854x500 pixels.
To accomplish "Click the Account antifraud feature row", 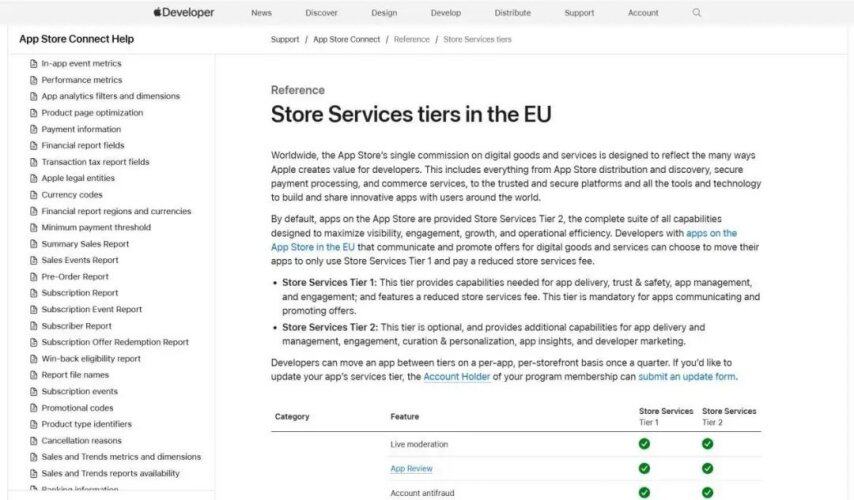I will (x=422, y=493).
